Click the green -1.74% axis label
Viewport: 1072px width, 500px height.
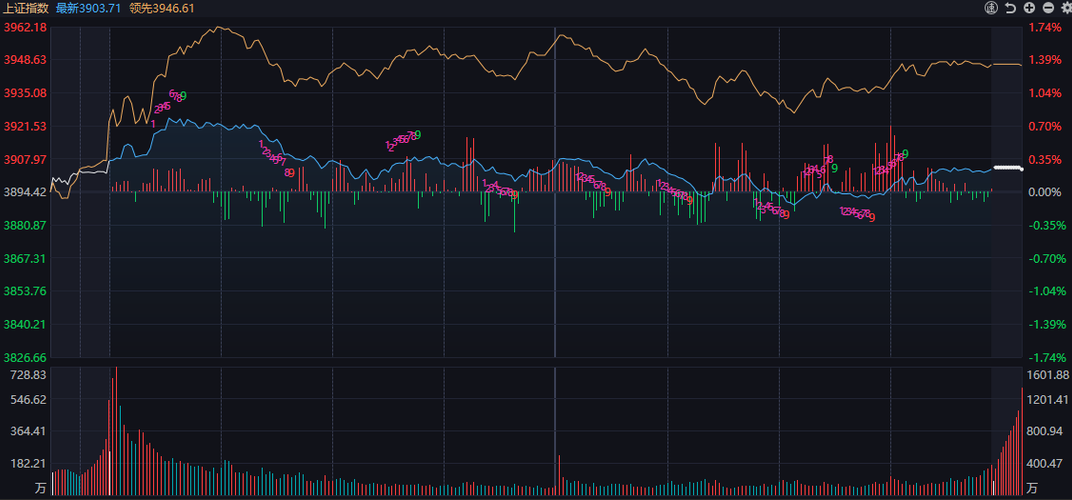[1046, 358]
